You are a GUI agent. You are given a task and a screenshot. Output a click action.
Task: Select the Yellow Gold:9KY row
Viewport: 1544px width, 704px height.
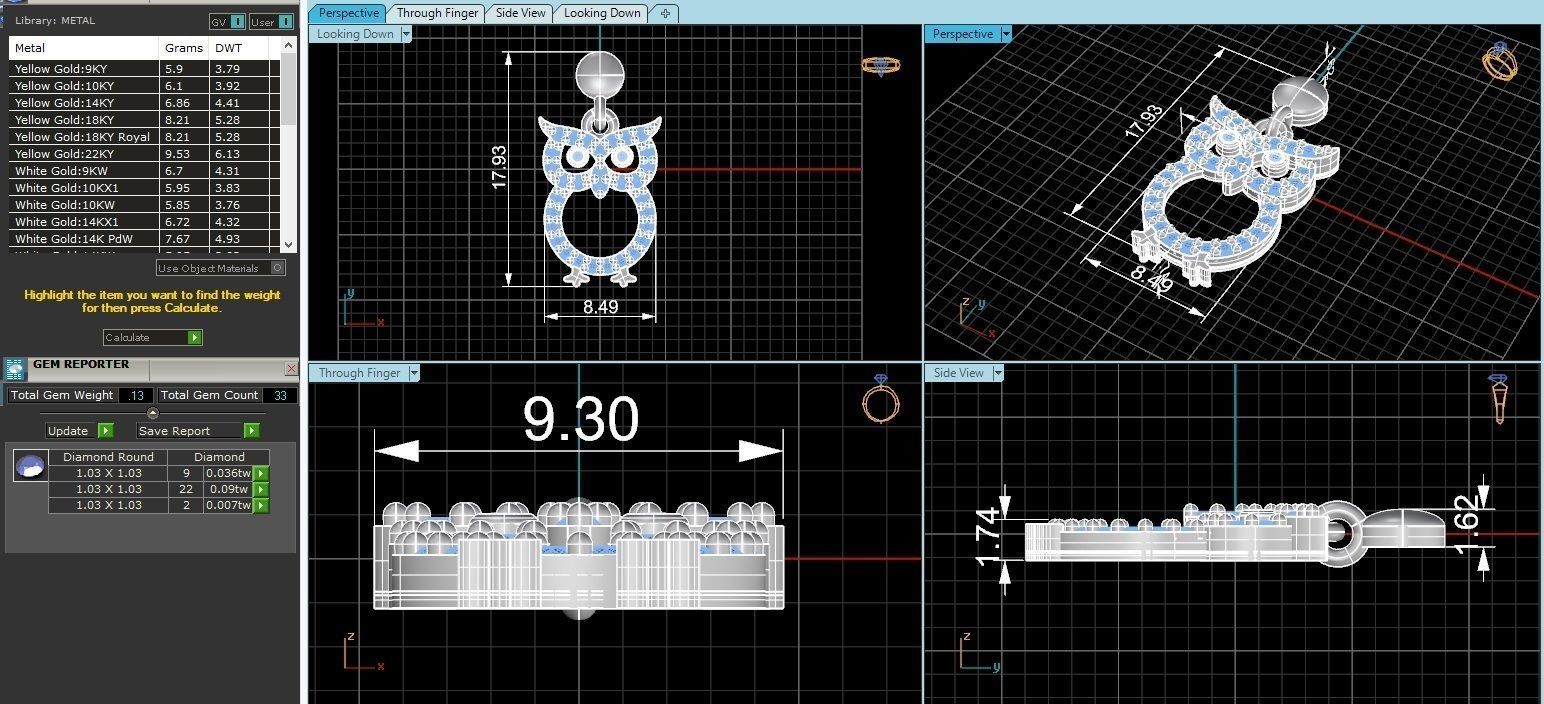145,69
